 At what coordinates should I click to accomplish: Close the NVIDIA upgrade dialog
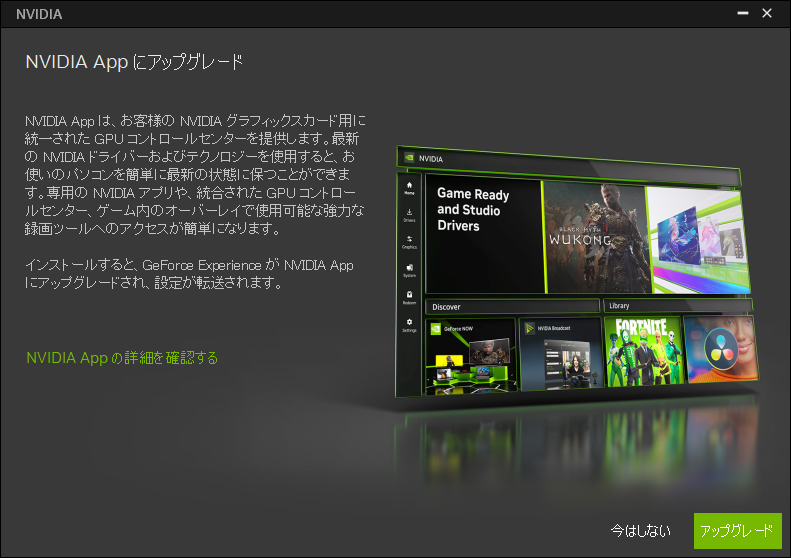pyautogui.click(x=767, y=13)
